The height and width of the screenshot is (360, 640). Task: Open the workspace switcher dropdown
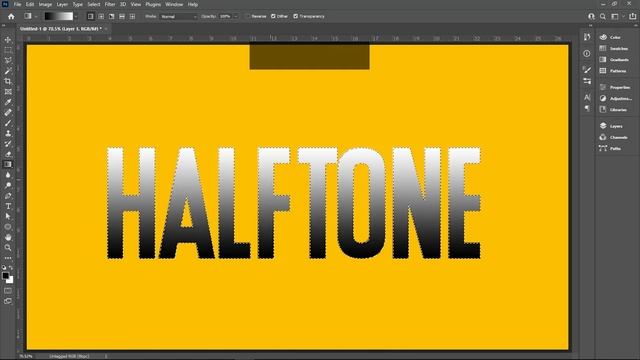tap(617, 16)
